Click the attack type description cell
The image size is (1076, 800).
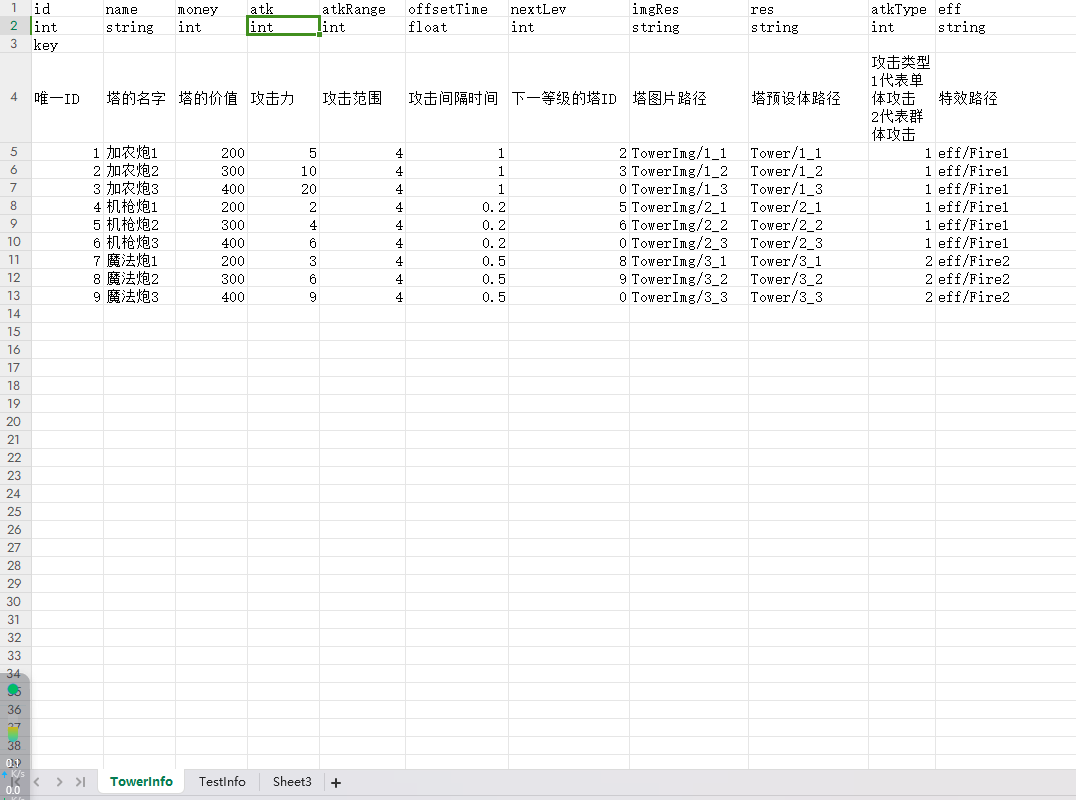click(x=901, y=98)
